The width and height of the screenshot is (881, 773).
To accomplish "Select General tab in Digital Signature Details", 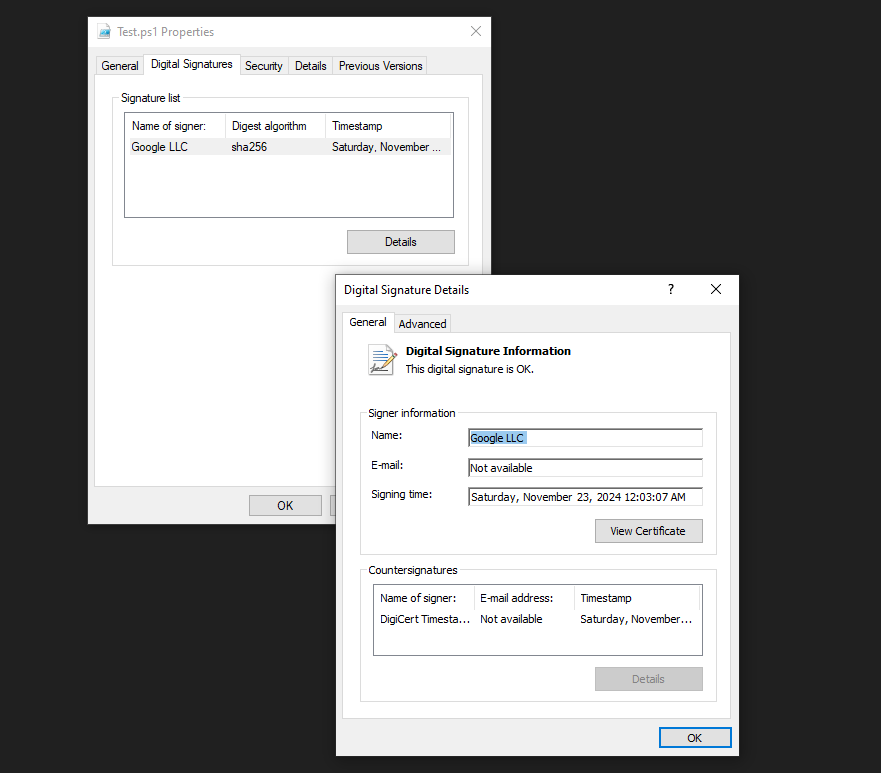I will coord(368,322).
